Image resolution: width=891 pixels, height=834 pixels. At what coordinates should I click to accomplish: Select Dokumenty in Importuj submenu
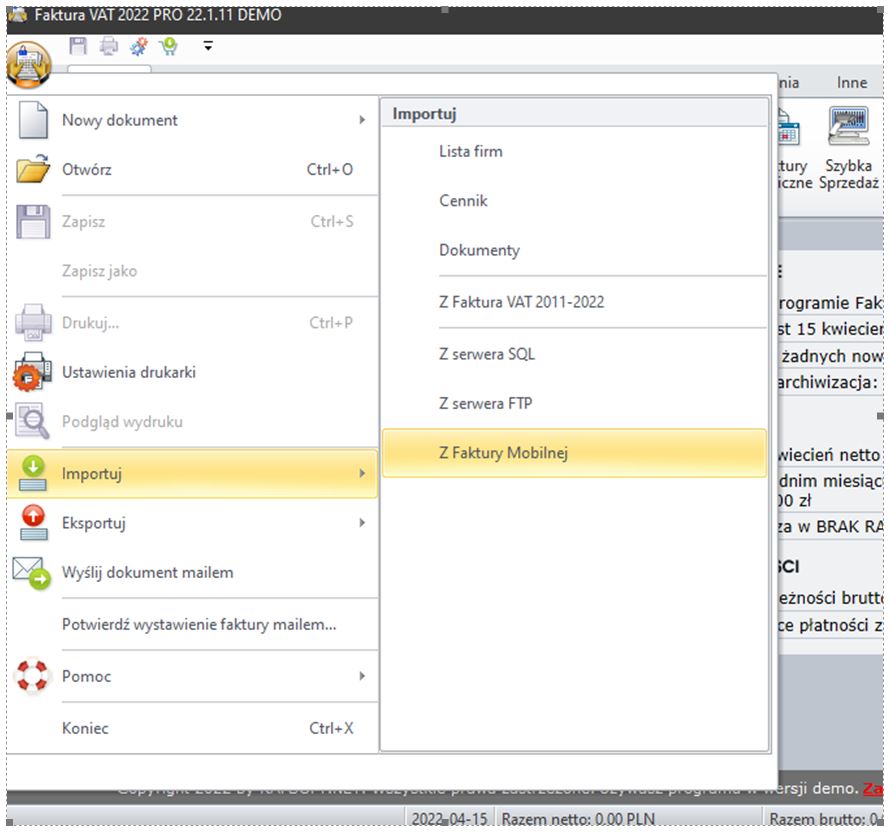coord(574,251)
